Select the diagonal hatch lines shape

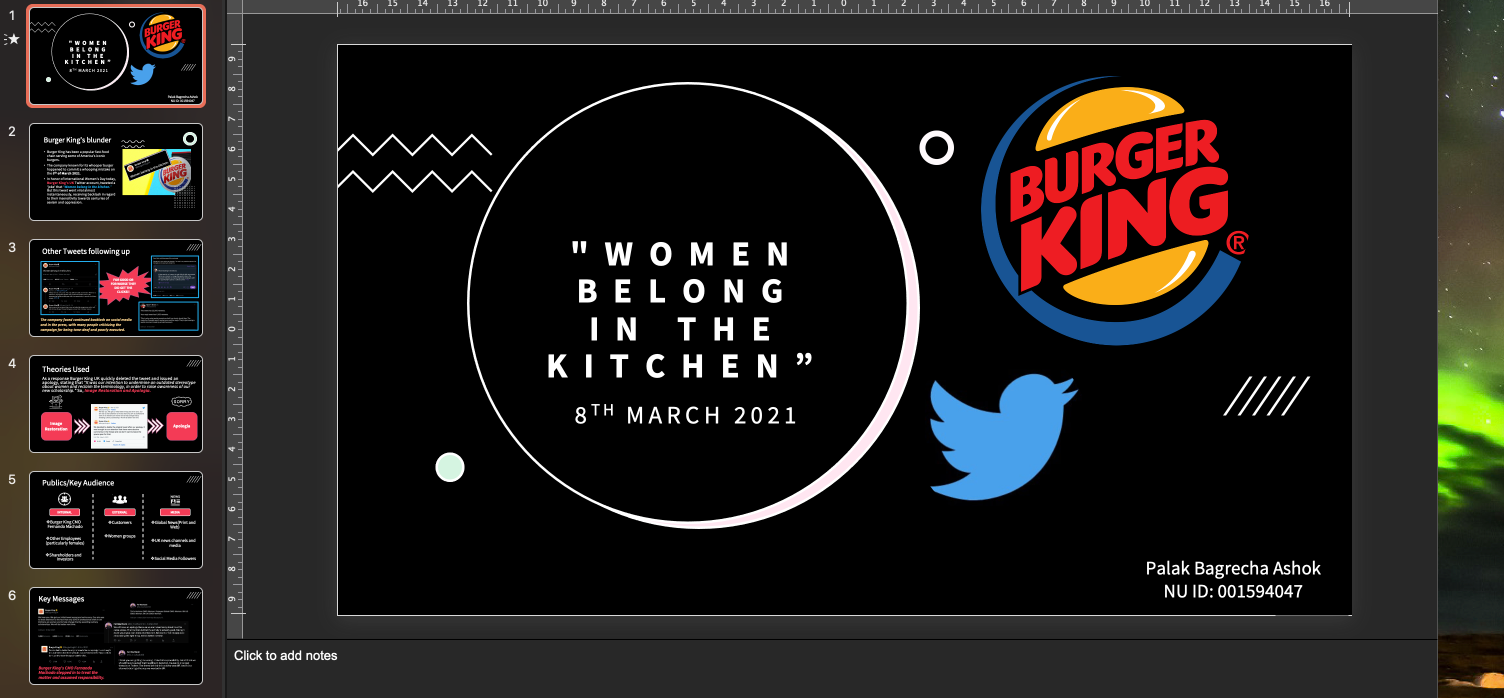[1266, 396]
